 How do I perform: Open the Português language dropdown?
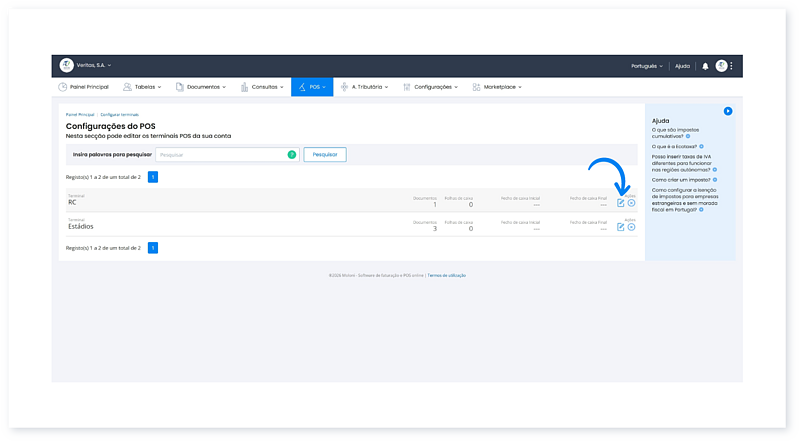(647, 66)
